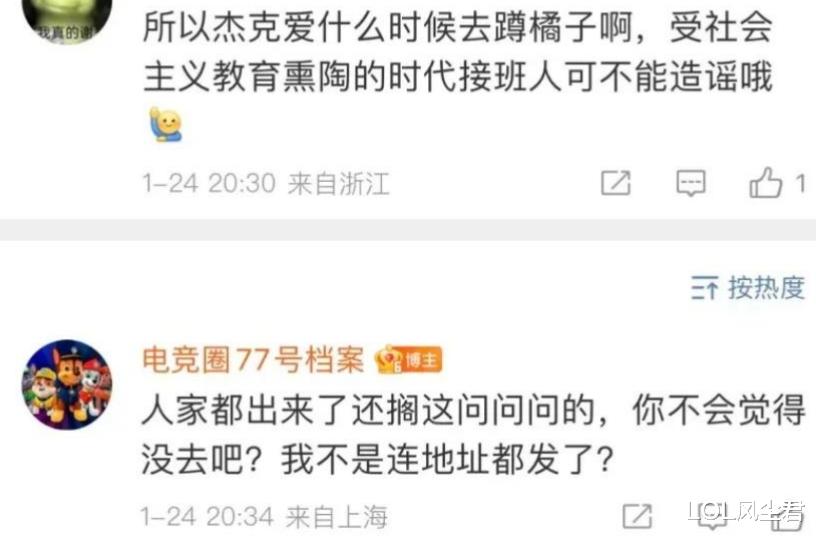Tap the green avatar at top left
816x537 pixels.
[67, 18]
